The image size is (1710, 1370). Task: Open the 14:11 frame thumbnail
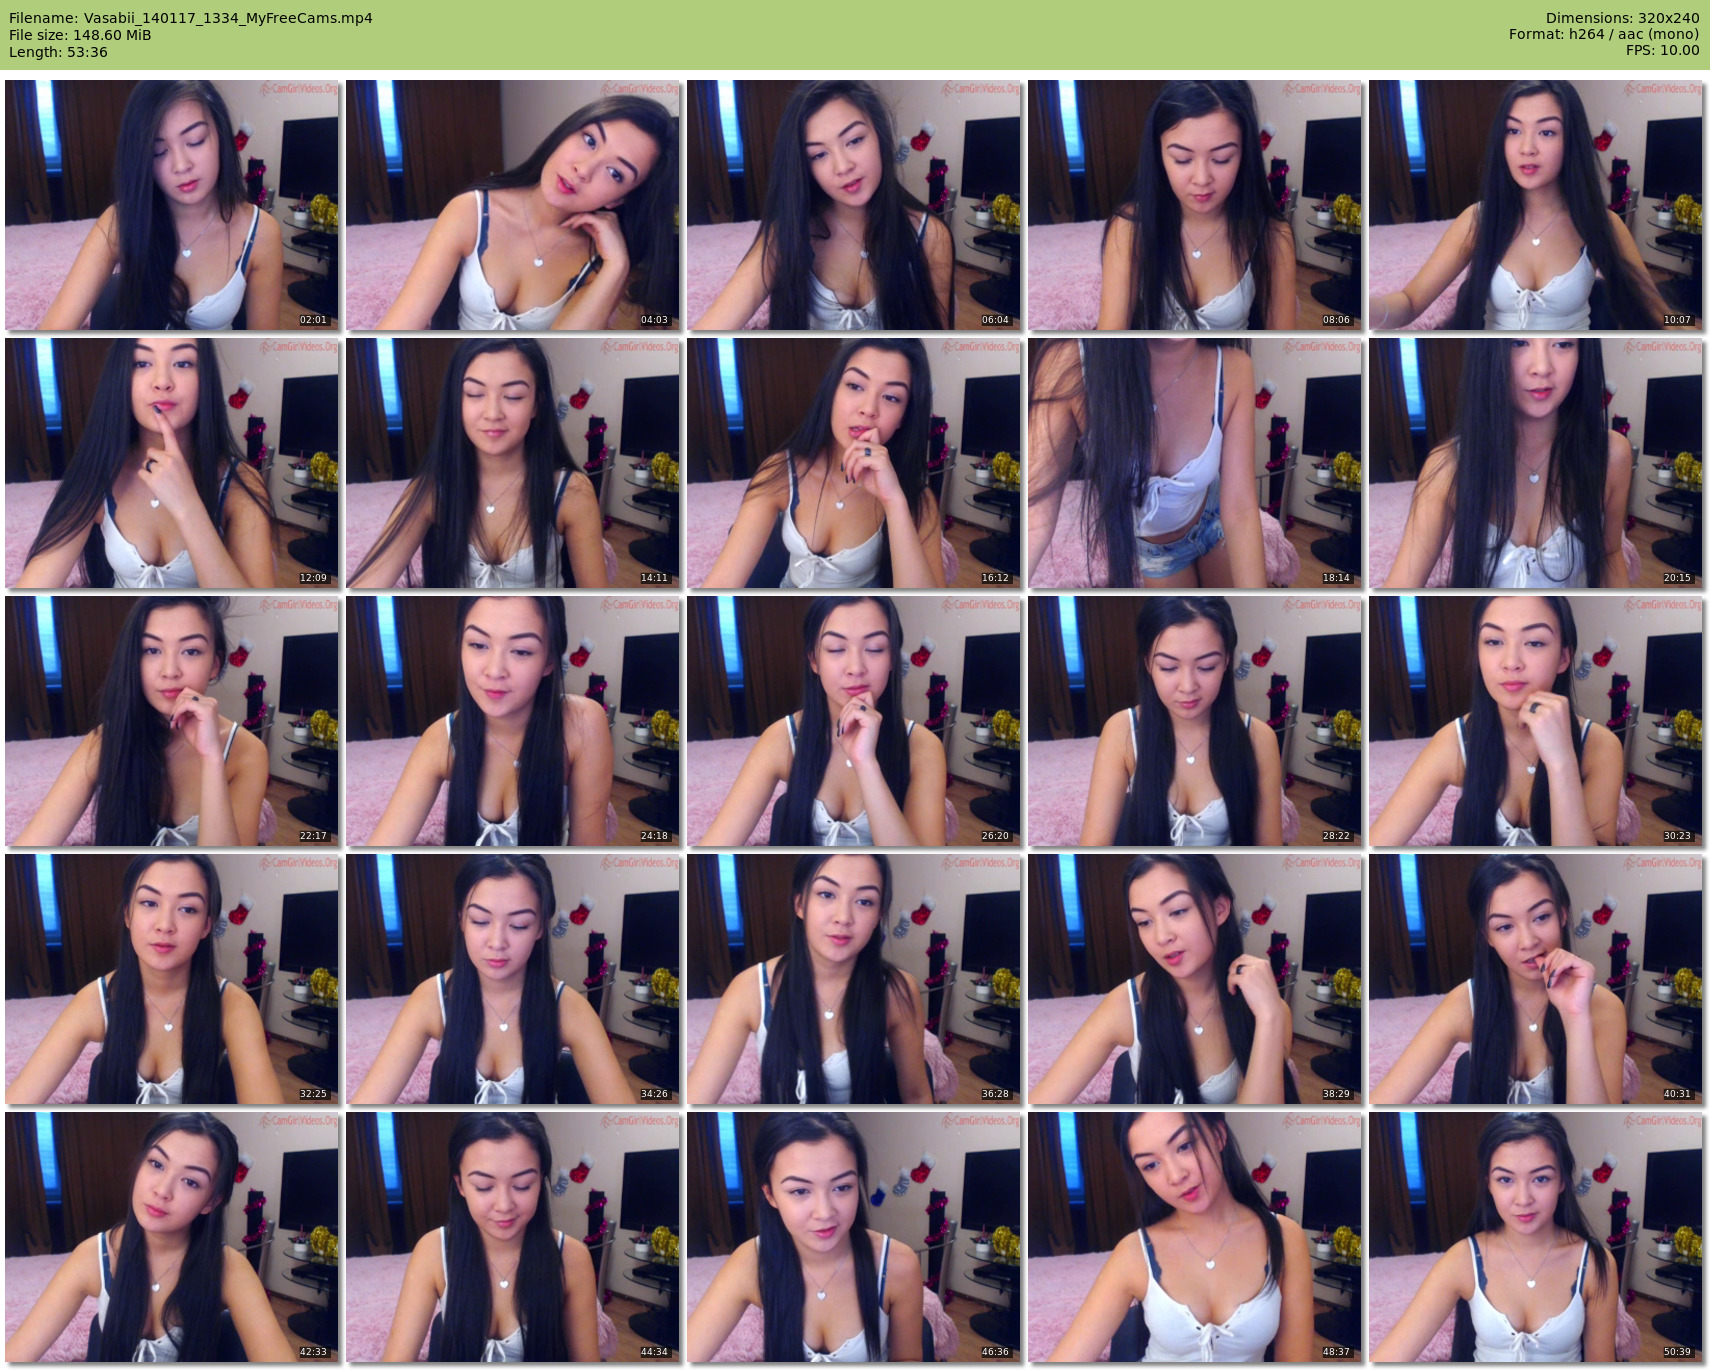tap(513, 463)
